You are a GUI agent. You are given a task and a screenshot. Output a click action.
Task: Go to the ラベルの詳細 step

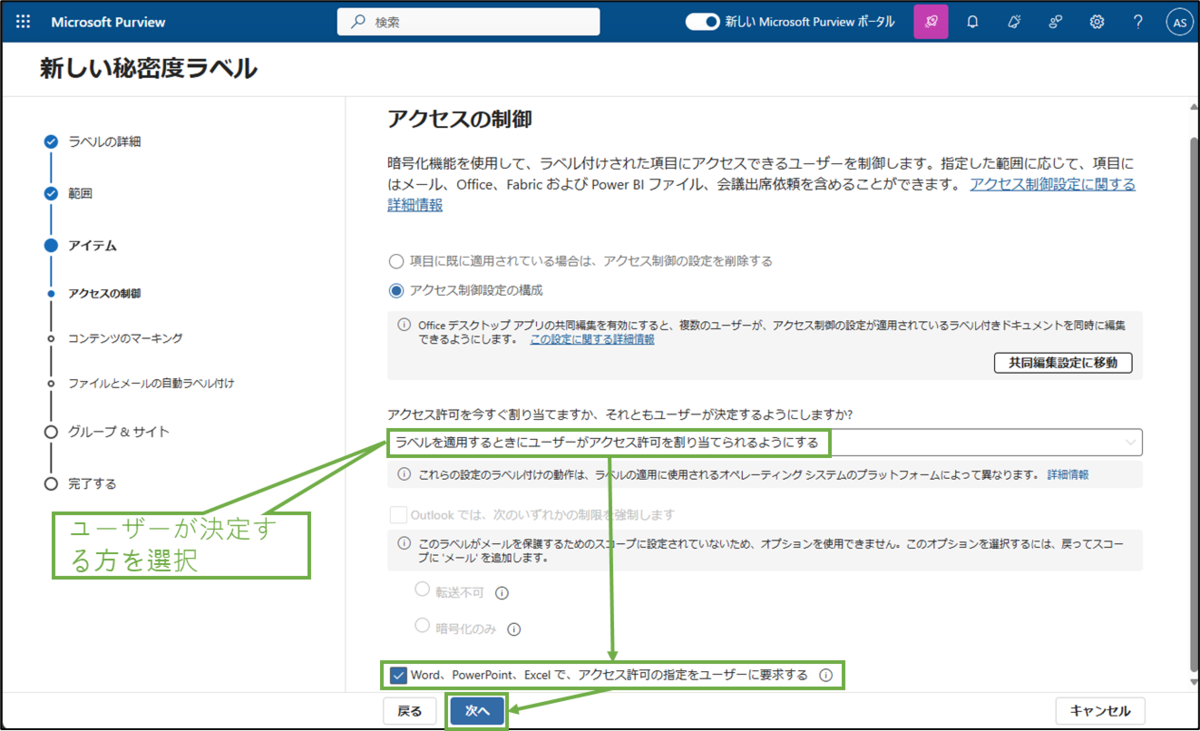coord(104,142)
